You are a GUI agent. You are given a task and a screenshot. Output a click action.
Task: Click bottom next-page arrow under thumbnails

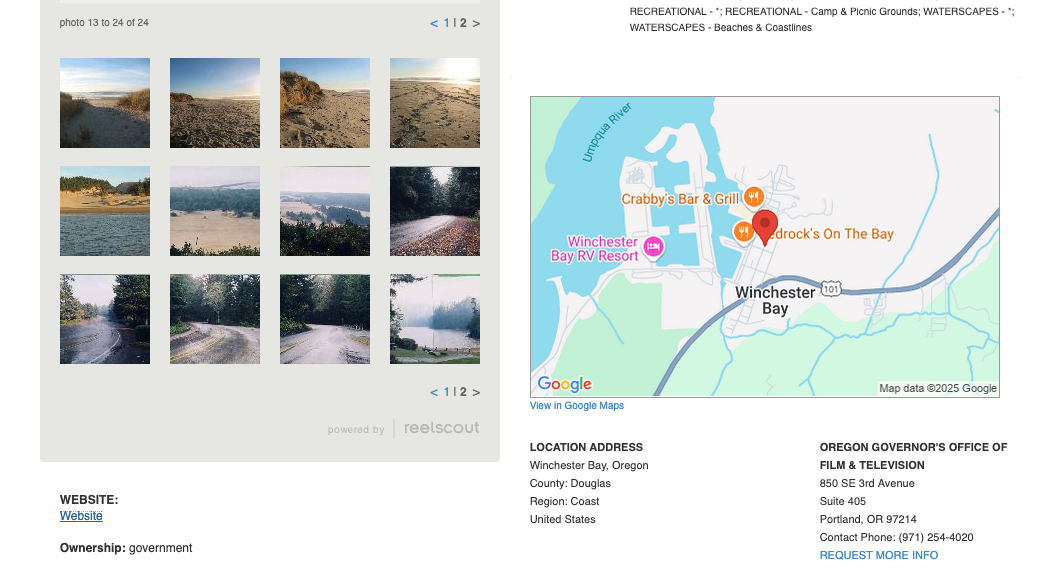pyautogui.click(x=476, y=392)
